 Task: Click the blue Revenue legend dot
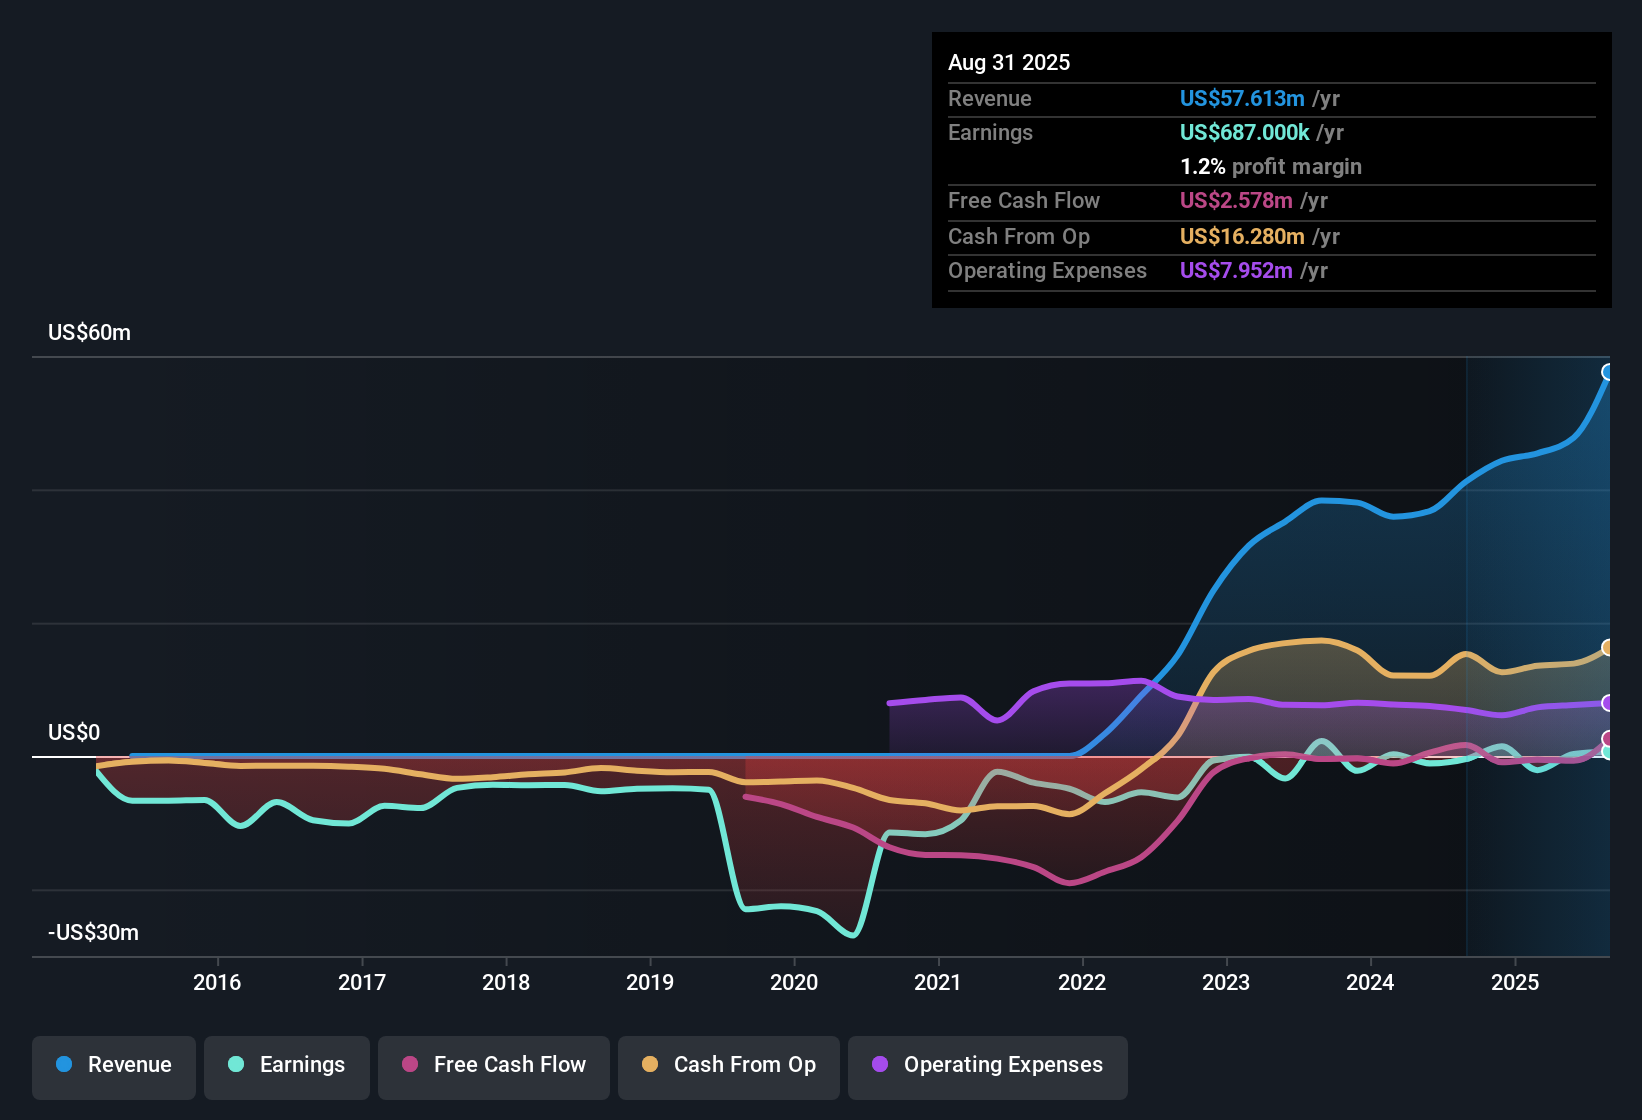pos(63,1065)
